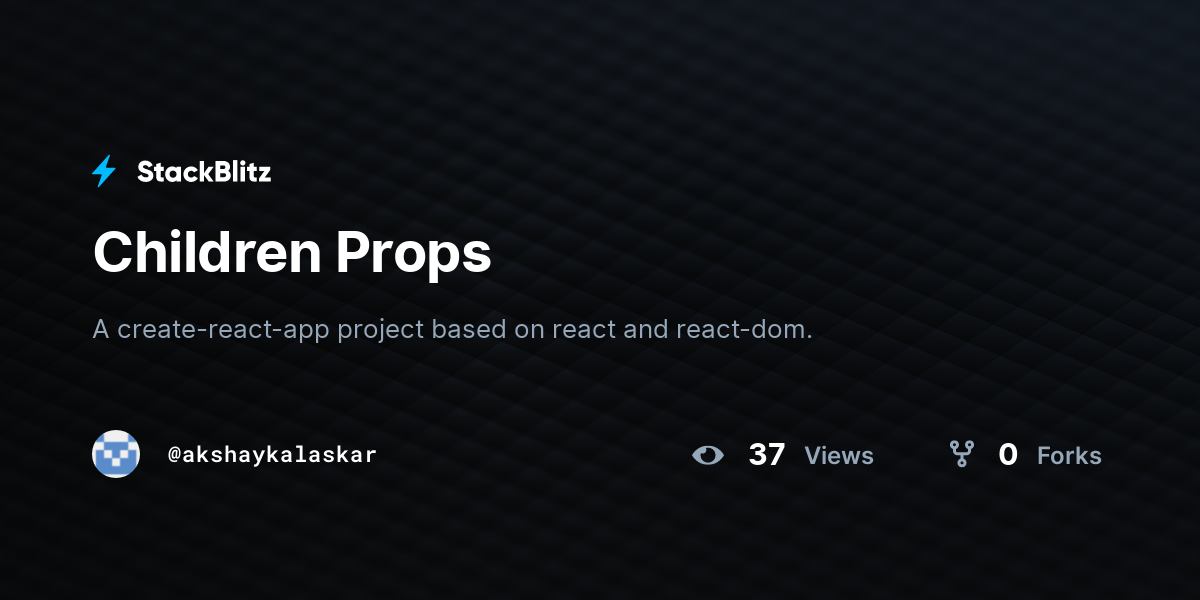Click the word project in the description

pos(381,331)
